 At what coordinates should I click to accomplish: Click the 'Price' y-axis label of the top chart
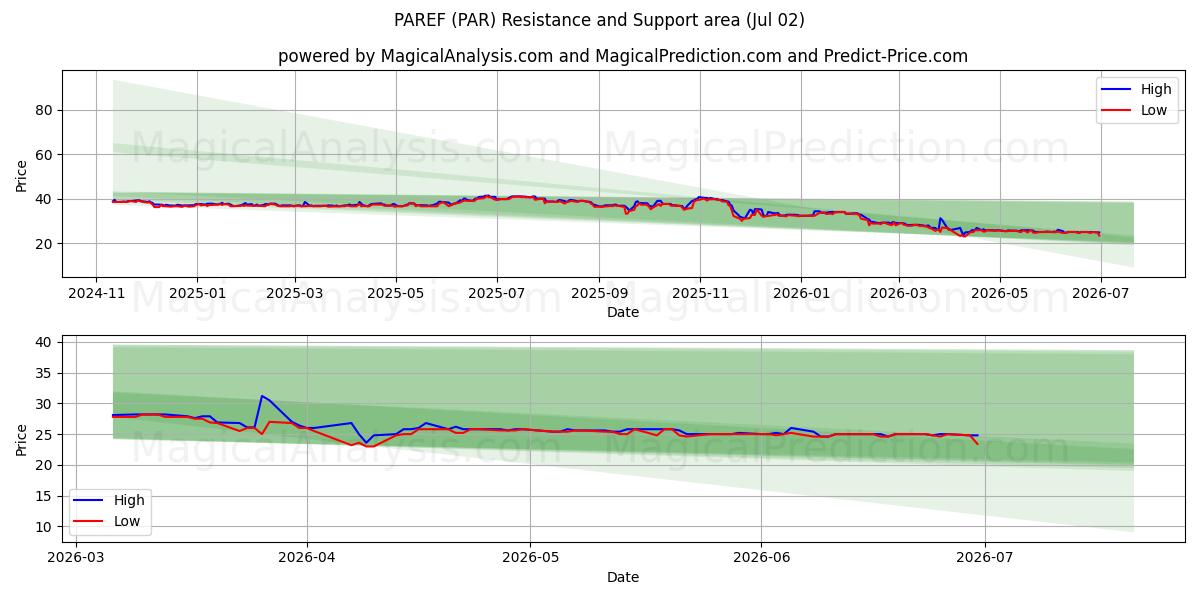(x=22, y=174)
